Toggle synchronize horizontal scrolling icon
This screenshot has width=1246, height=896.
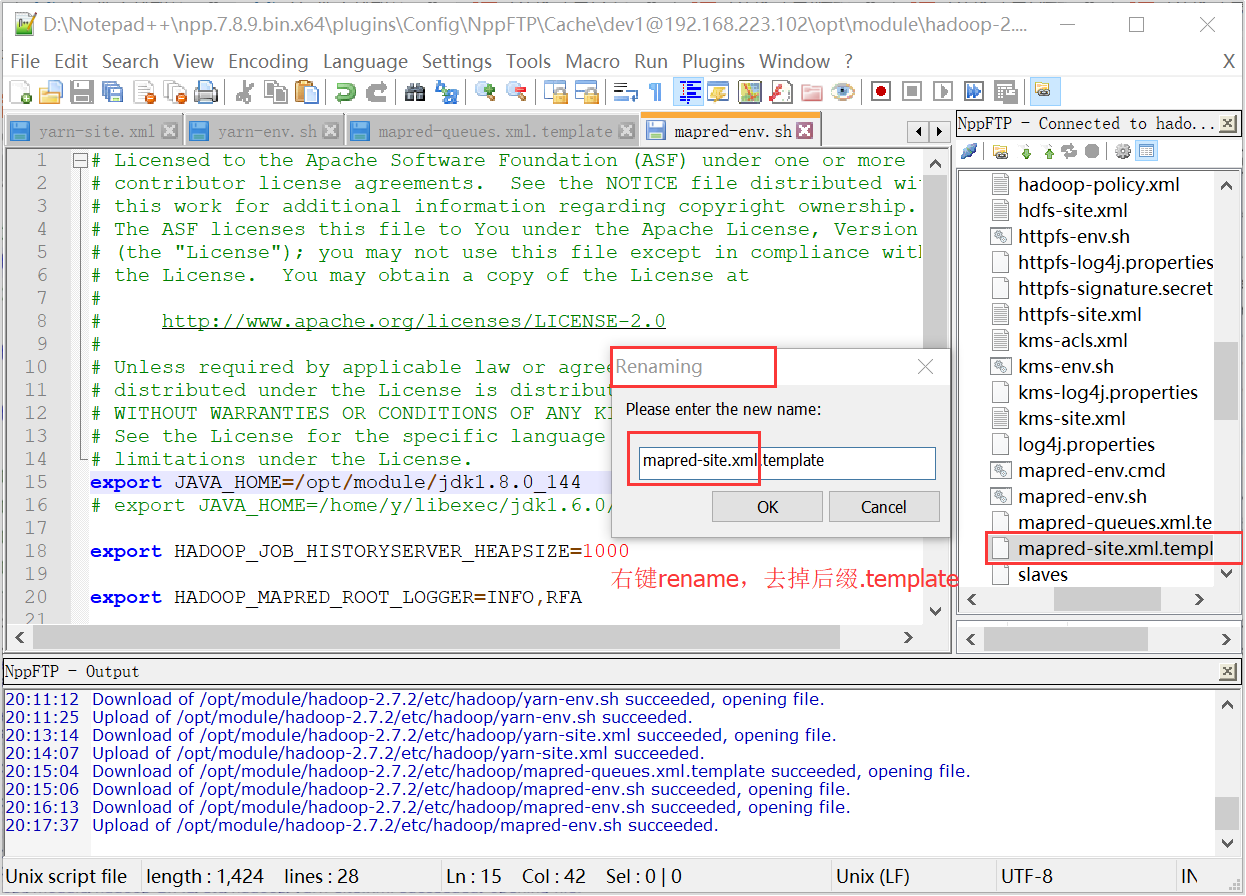(x=586, y=92)
